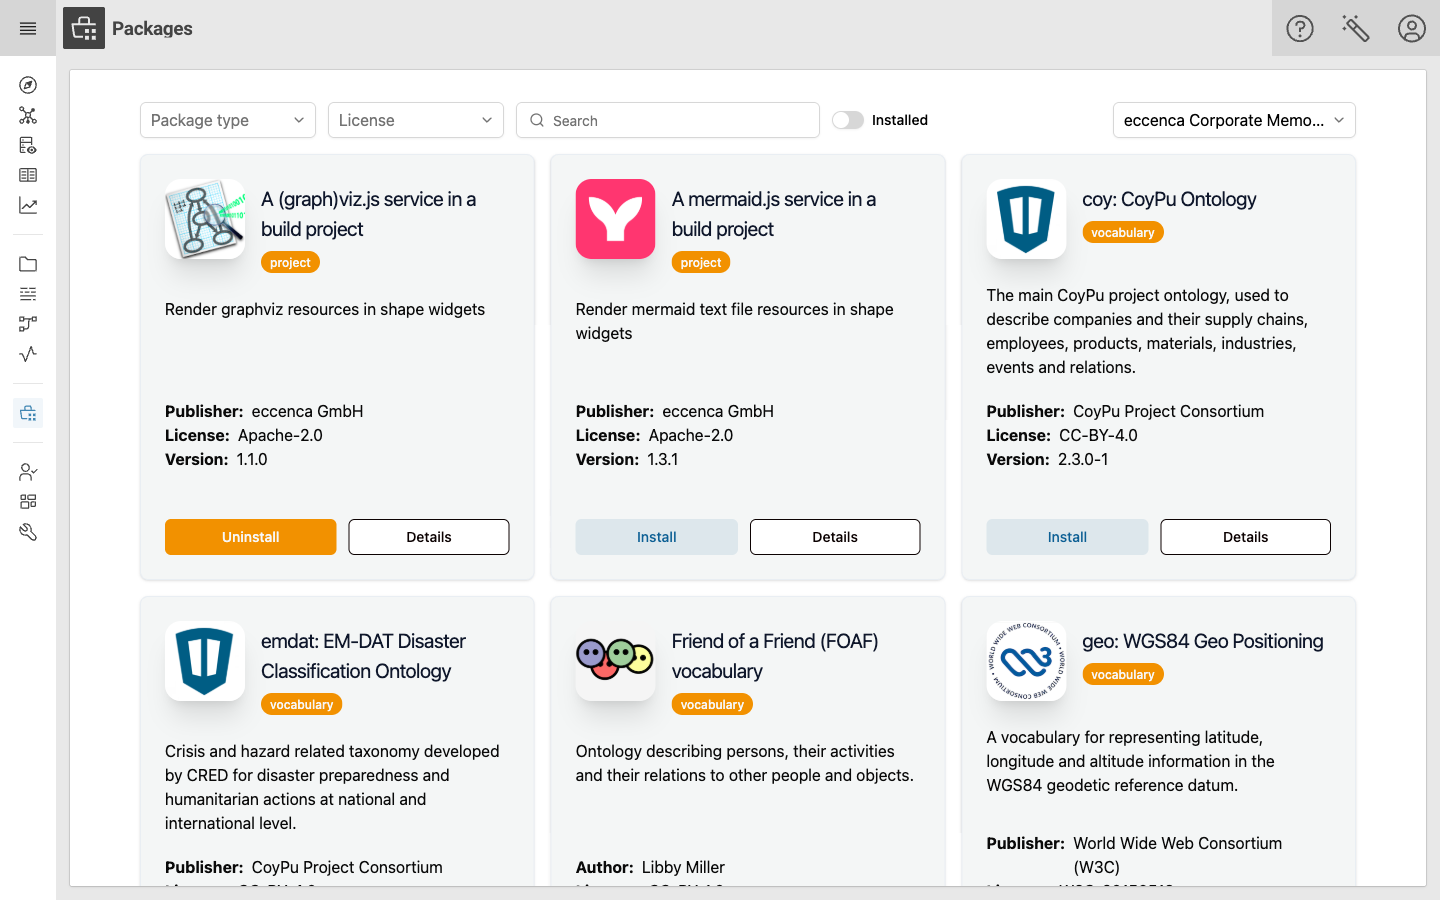
Task: Toggle the Installed filter switch
Action: pos(848,120)
